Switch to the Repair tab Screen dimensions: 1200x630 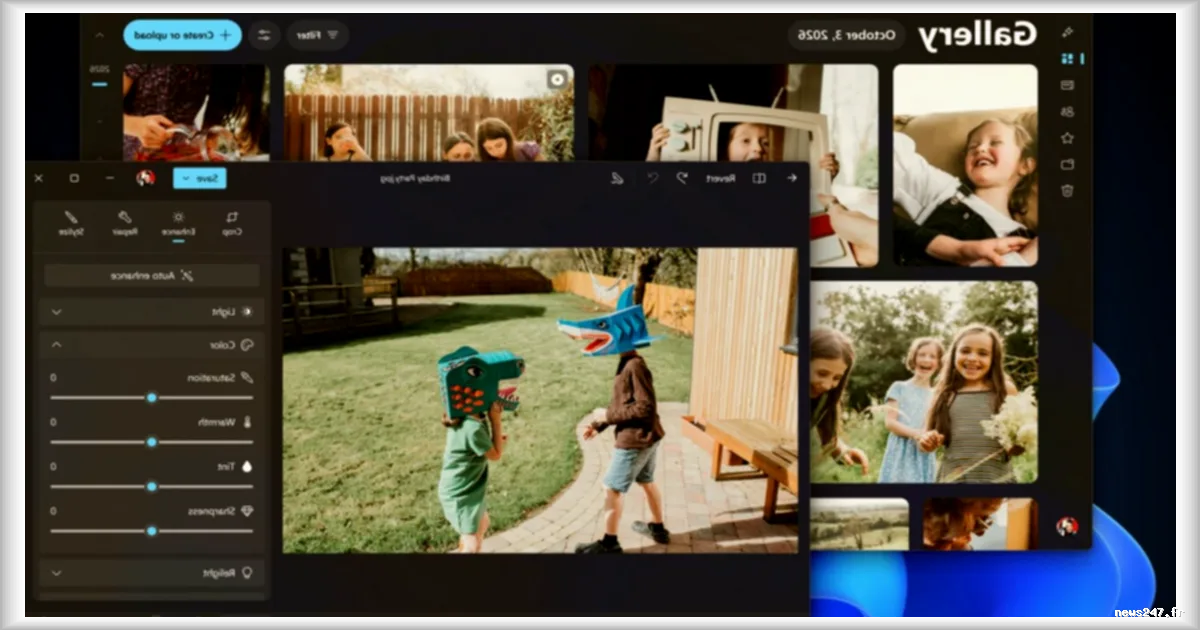[x=124, y=223]
